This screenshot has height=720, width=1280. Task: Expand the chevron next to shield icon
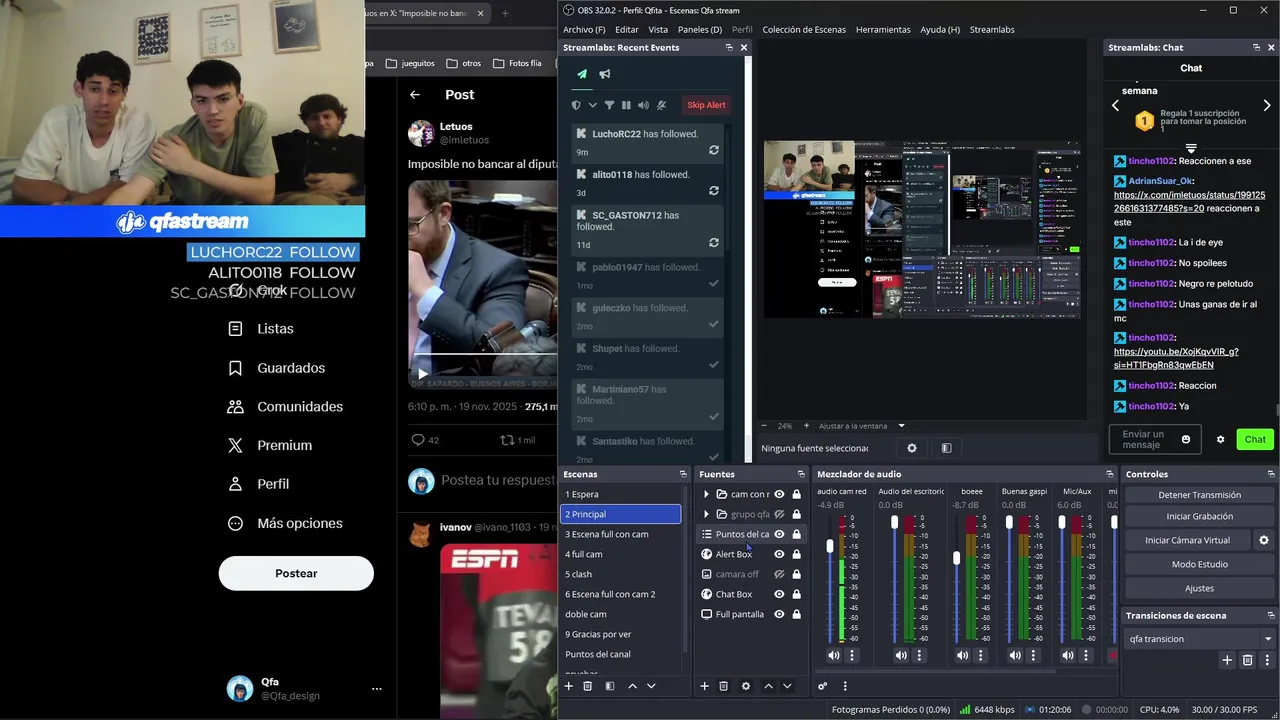coord(592,105)
